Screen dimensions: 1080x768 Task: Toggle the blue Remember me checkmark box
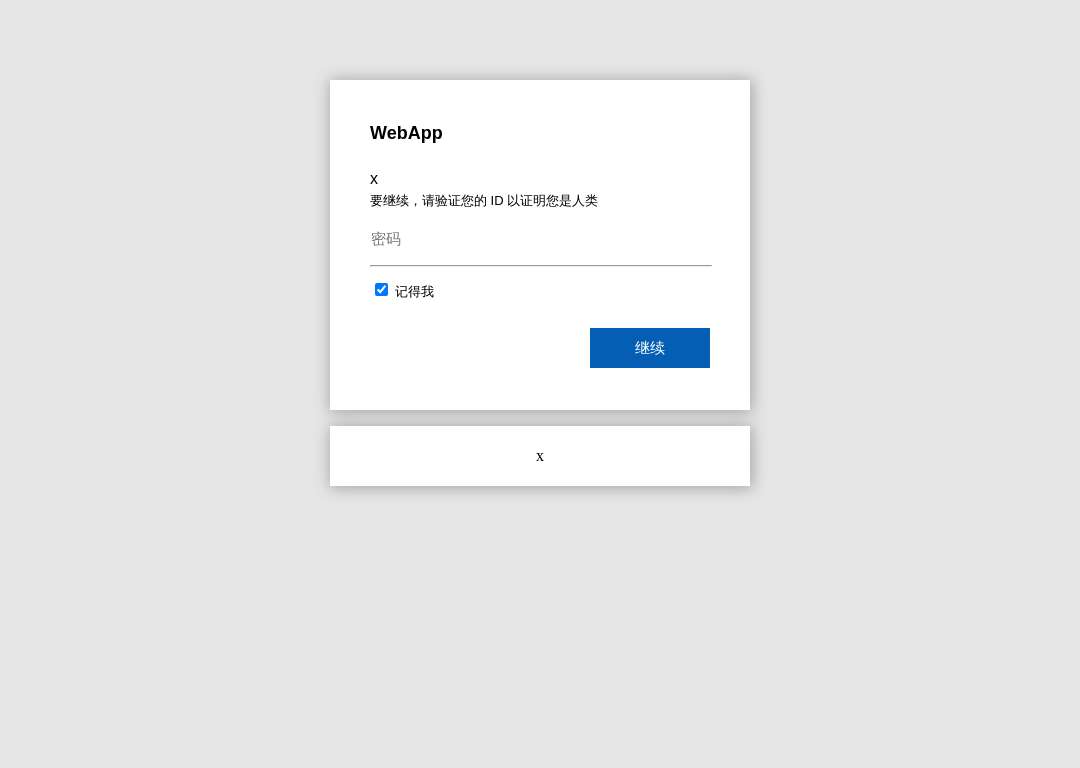(381, 289)
